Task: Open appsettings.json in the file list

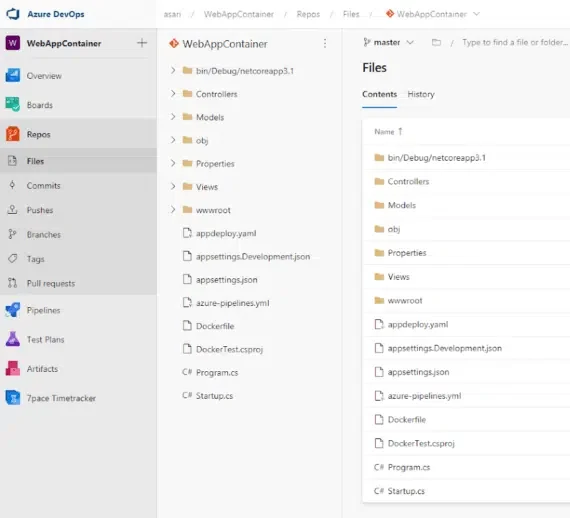Action: pyautogui.click(x=418, y=372)
